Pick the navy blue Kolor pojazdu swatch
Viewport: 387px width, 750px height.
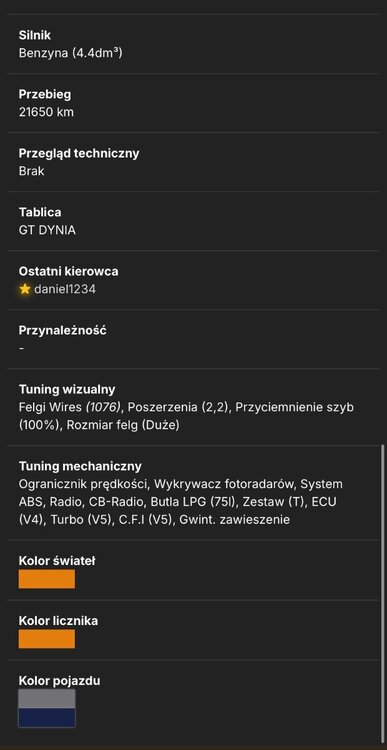pos(47,718)
